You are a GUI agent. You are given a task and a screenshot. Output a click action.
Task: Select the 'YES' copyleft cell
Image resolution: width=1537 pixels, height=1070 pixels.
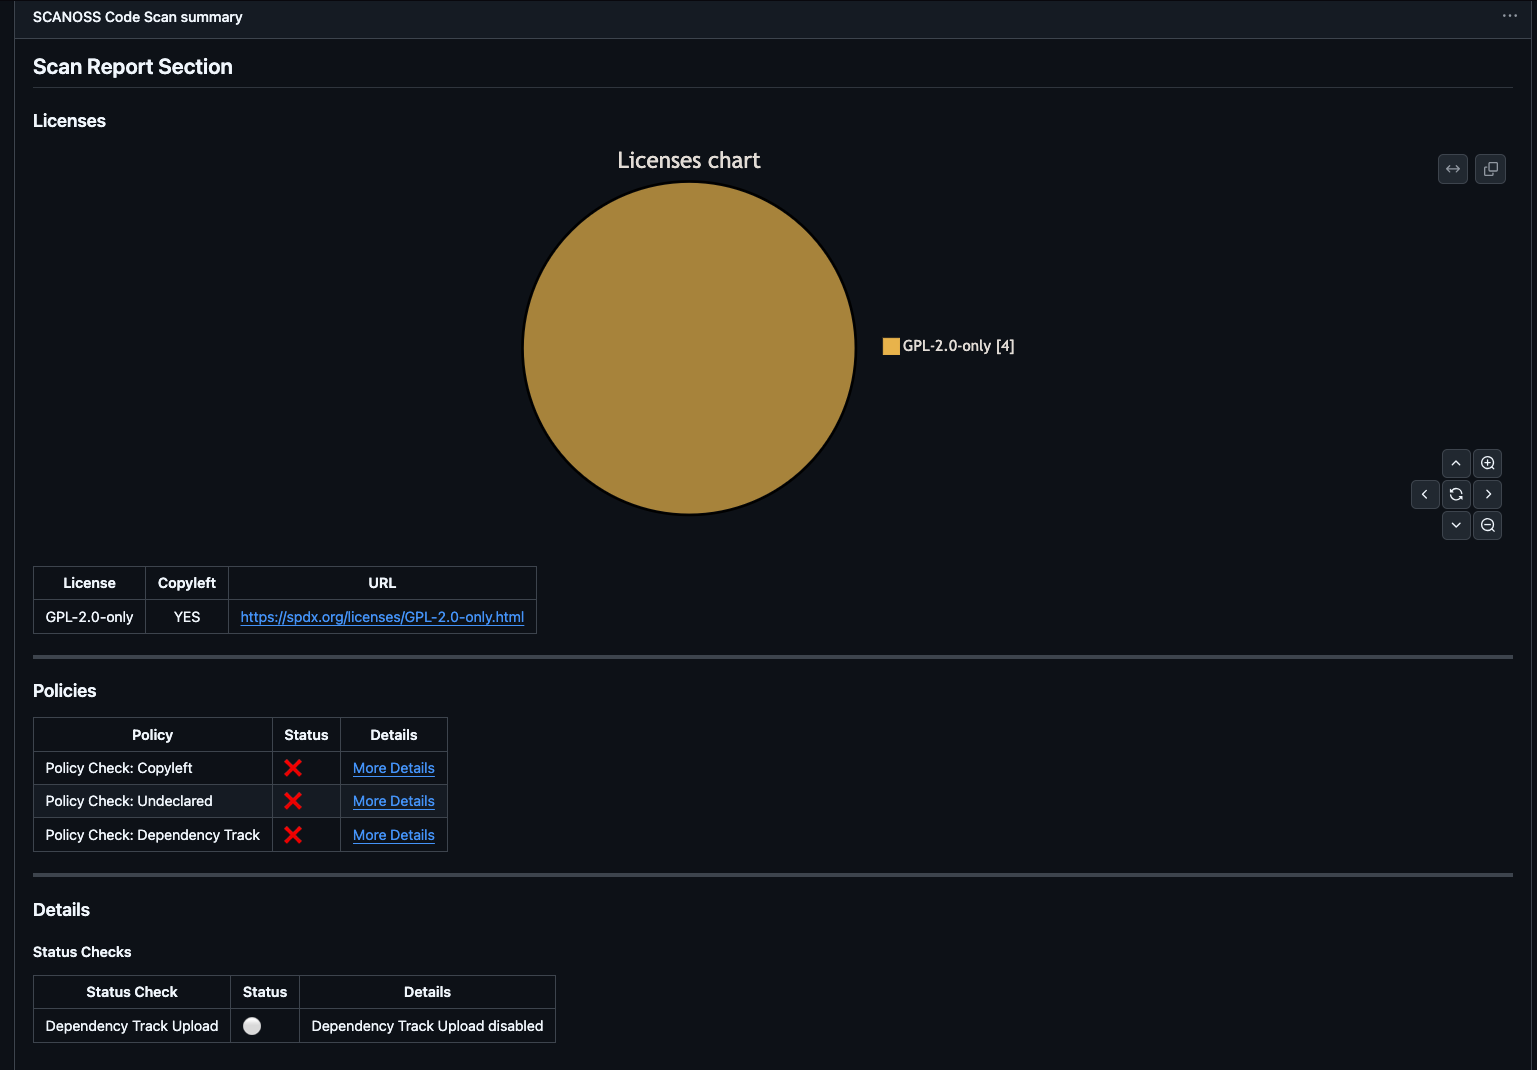pos(187,617)
